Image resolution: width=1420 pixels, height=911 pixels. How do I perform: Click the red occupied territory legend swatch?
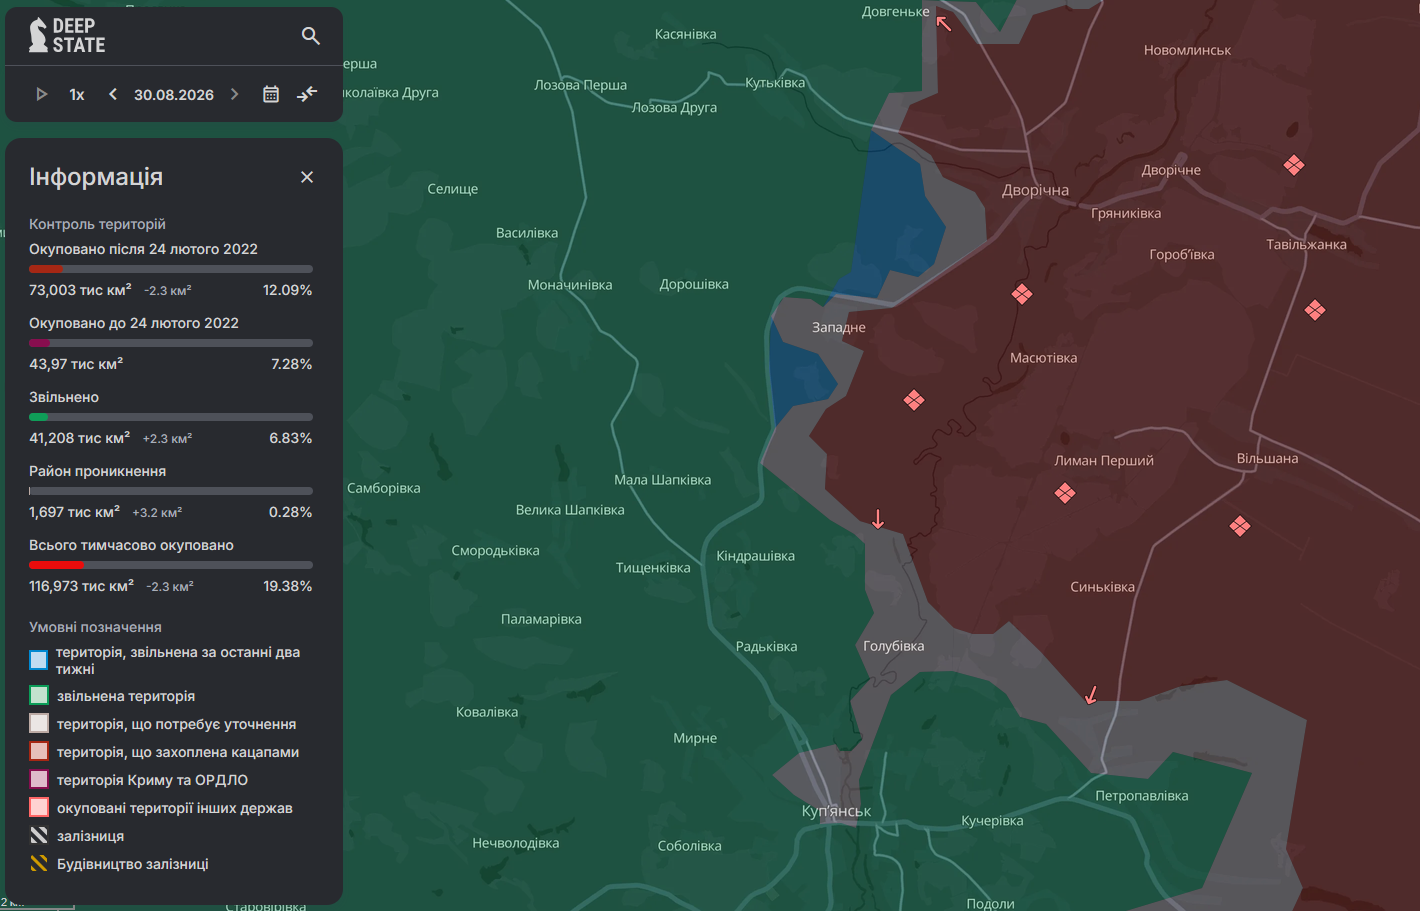[x=39, y=752]
